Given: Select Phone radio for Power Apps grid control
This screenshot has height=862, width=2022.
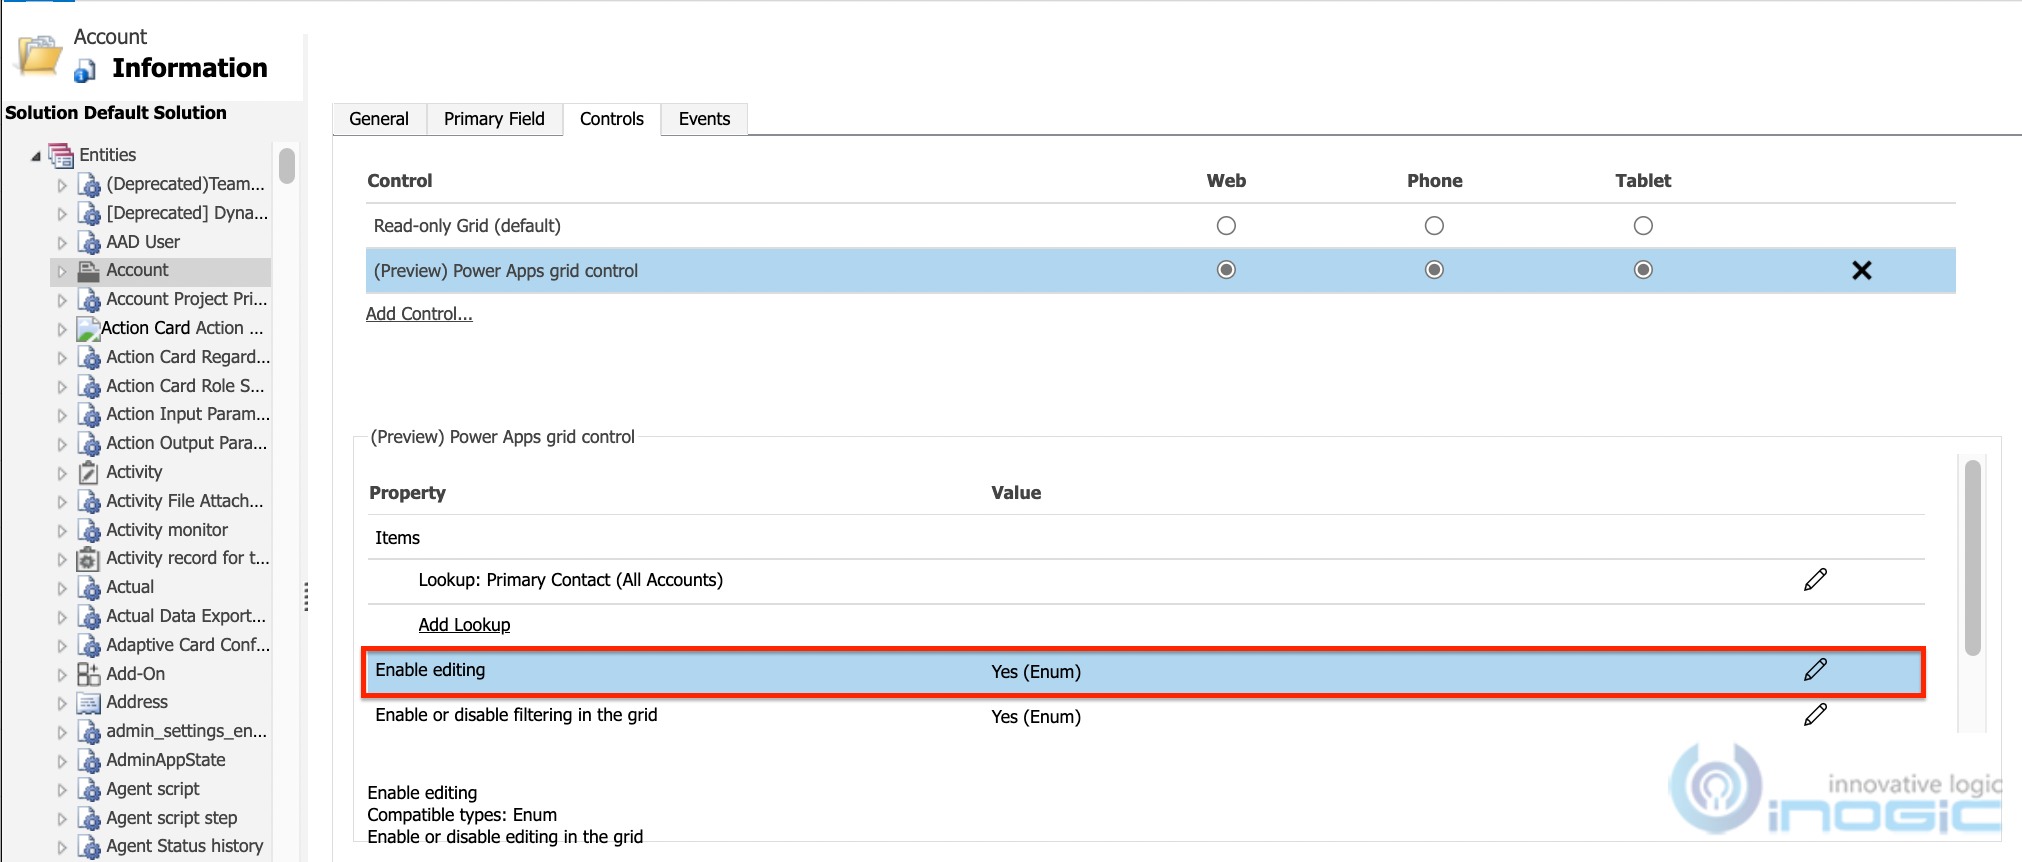Looking at the screenshot, I should click(1434, 270).
